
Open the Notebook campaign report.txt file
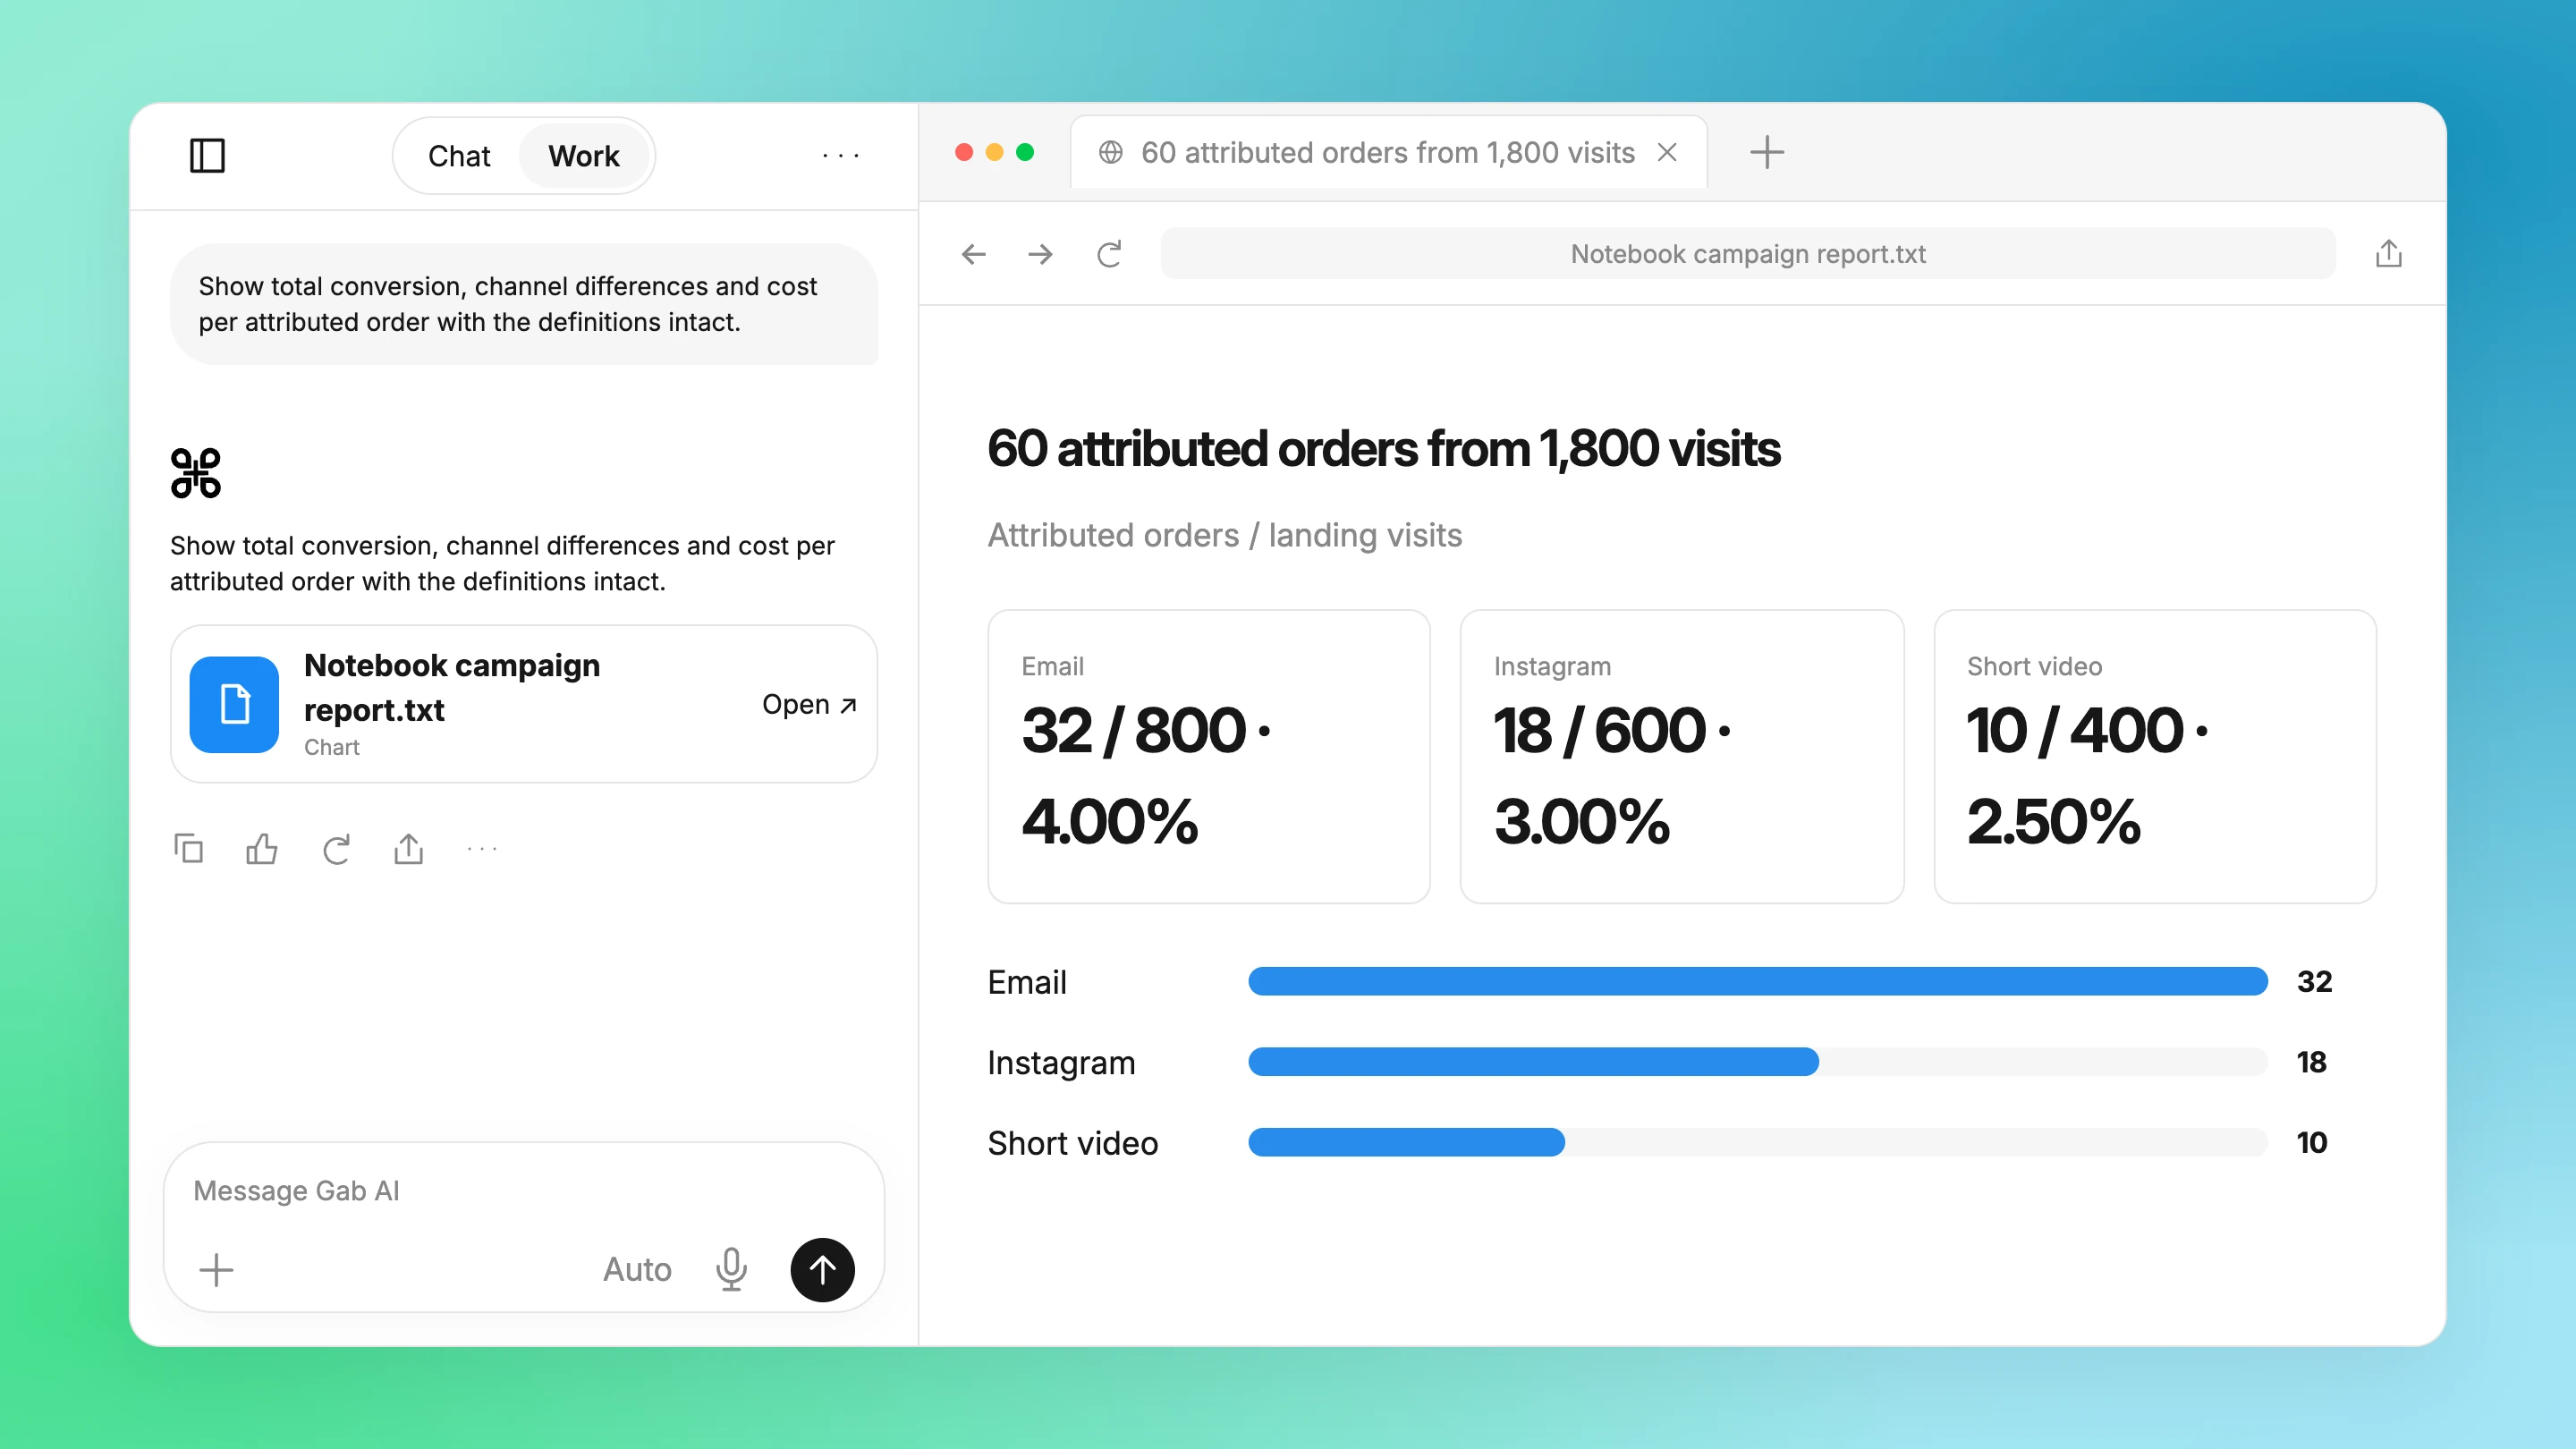point(809,704)
